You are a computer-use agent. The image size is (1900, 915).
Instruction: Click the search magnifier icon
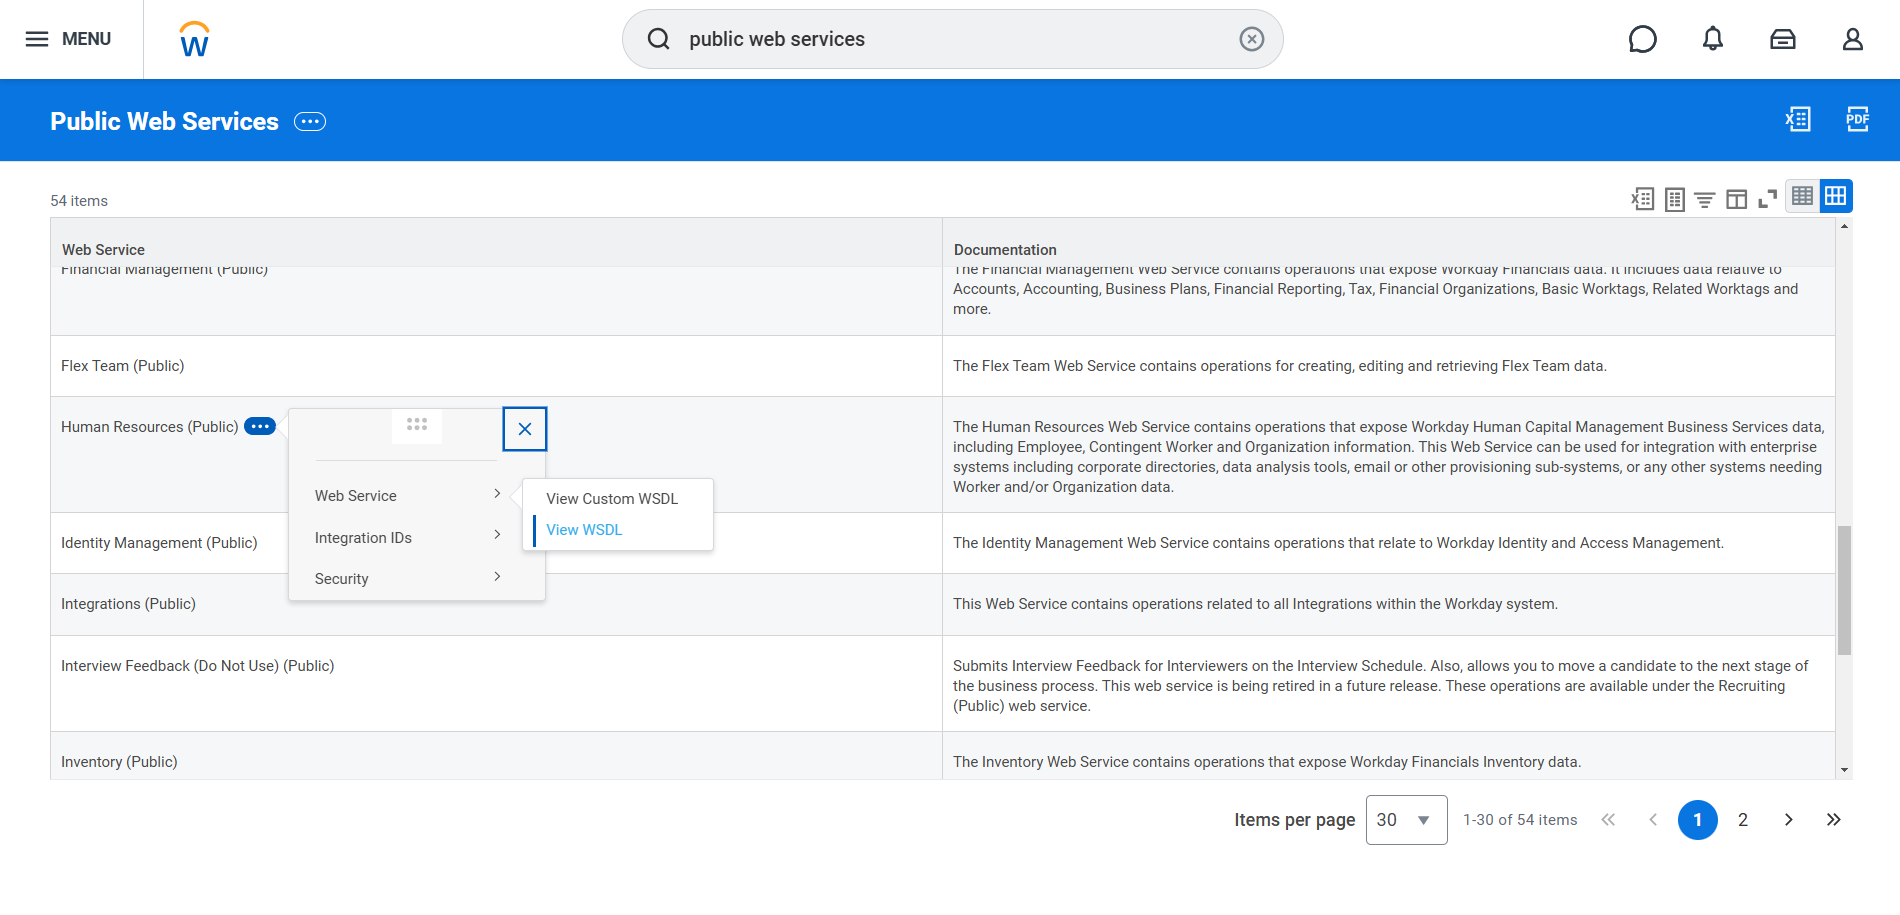point(659,39)
